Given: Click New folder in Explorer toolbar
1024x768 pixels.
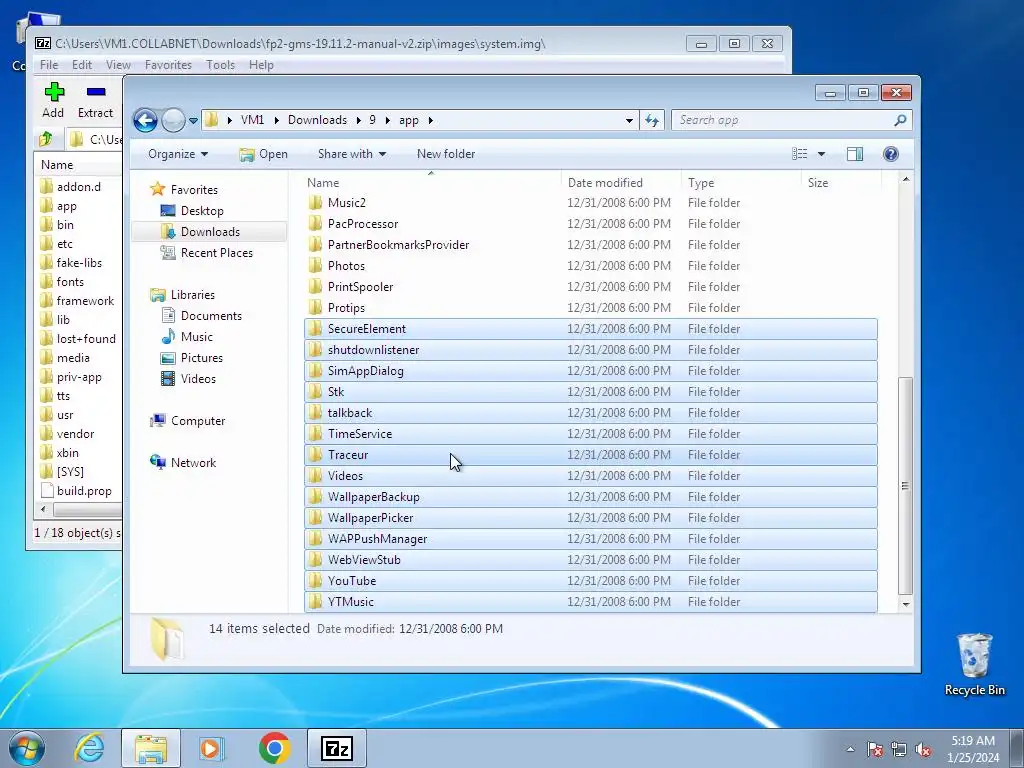Looking at the screenshot, I should click(x=445, y=154).
